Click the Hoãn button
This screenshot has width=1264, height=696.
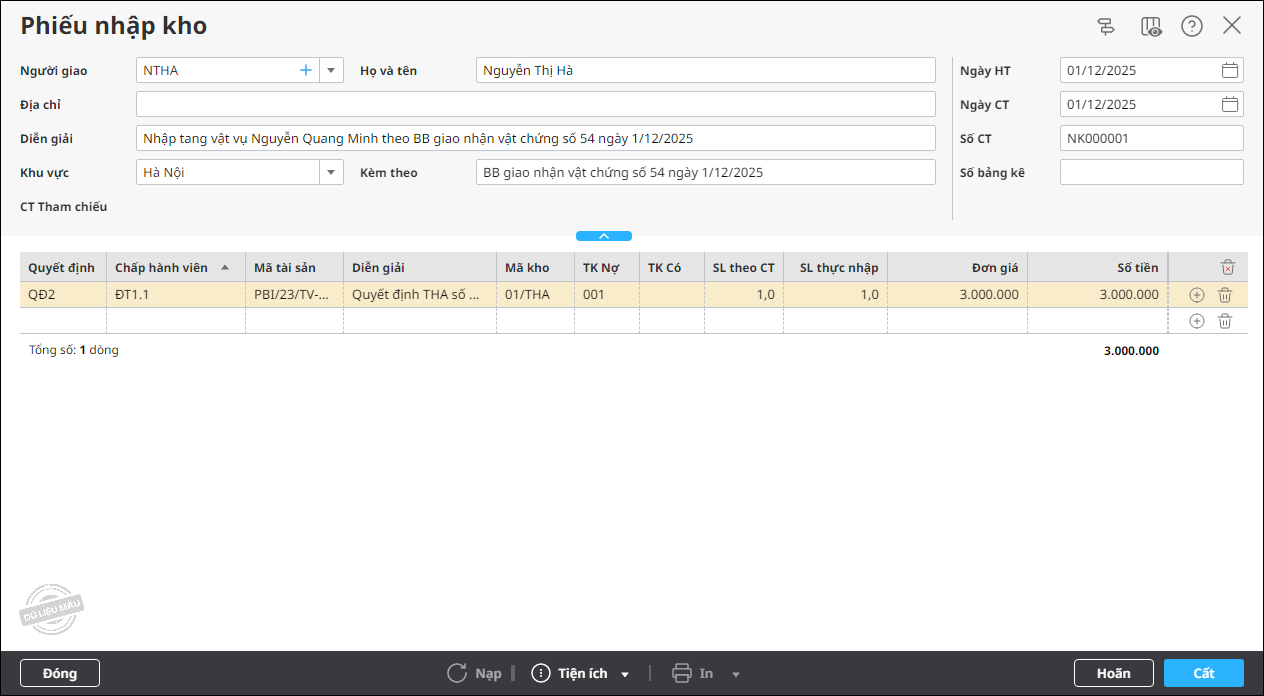1114,673
